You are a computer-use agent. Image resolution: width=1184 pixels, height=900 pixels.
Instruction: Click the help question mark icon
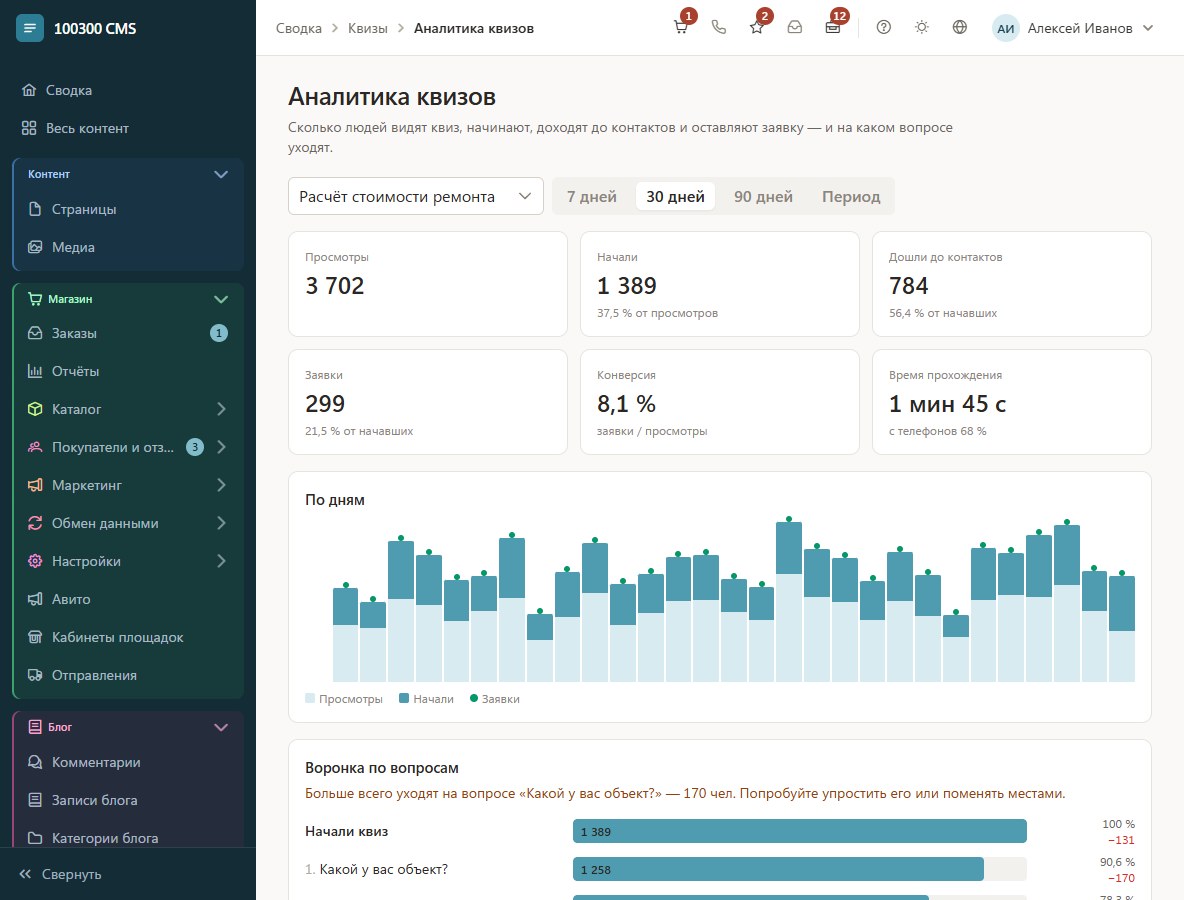883,27
